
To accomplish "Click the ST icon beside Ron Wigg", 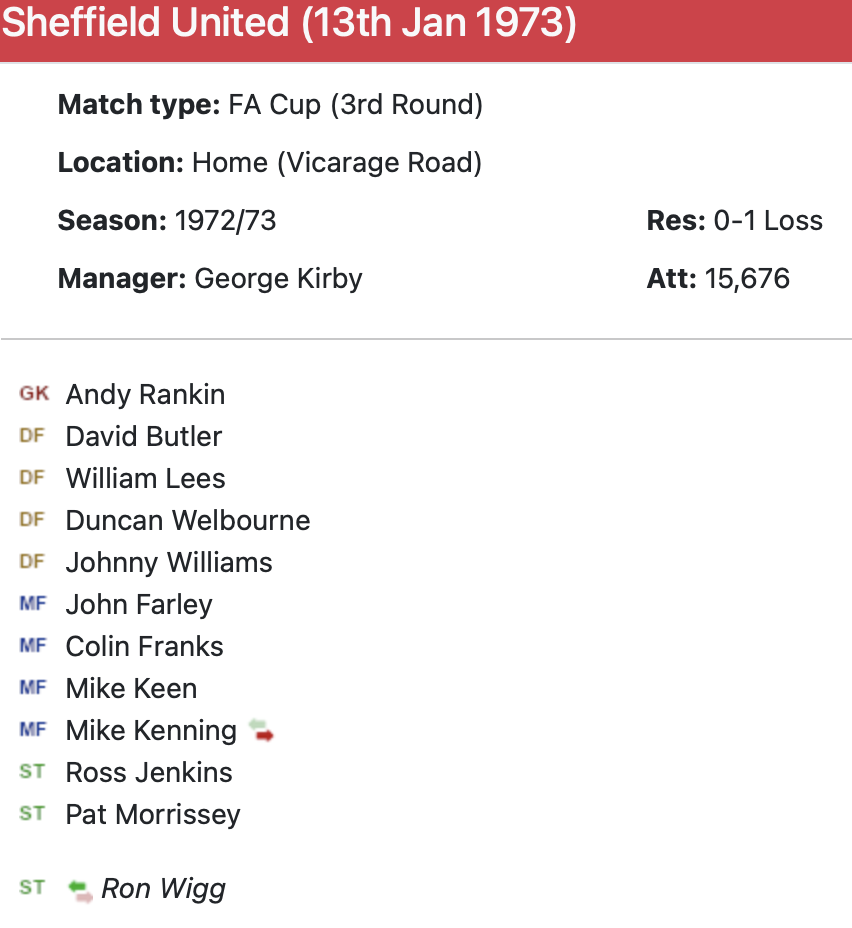I will [32, 888].
